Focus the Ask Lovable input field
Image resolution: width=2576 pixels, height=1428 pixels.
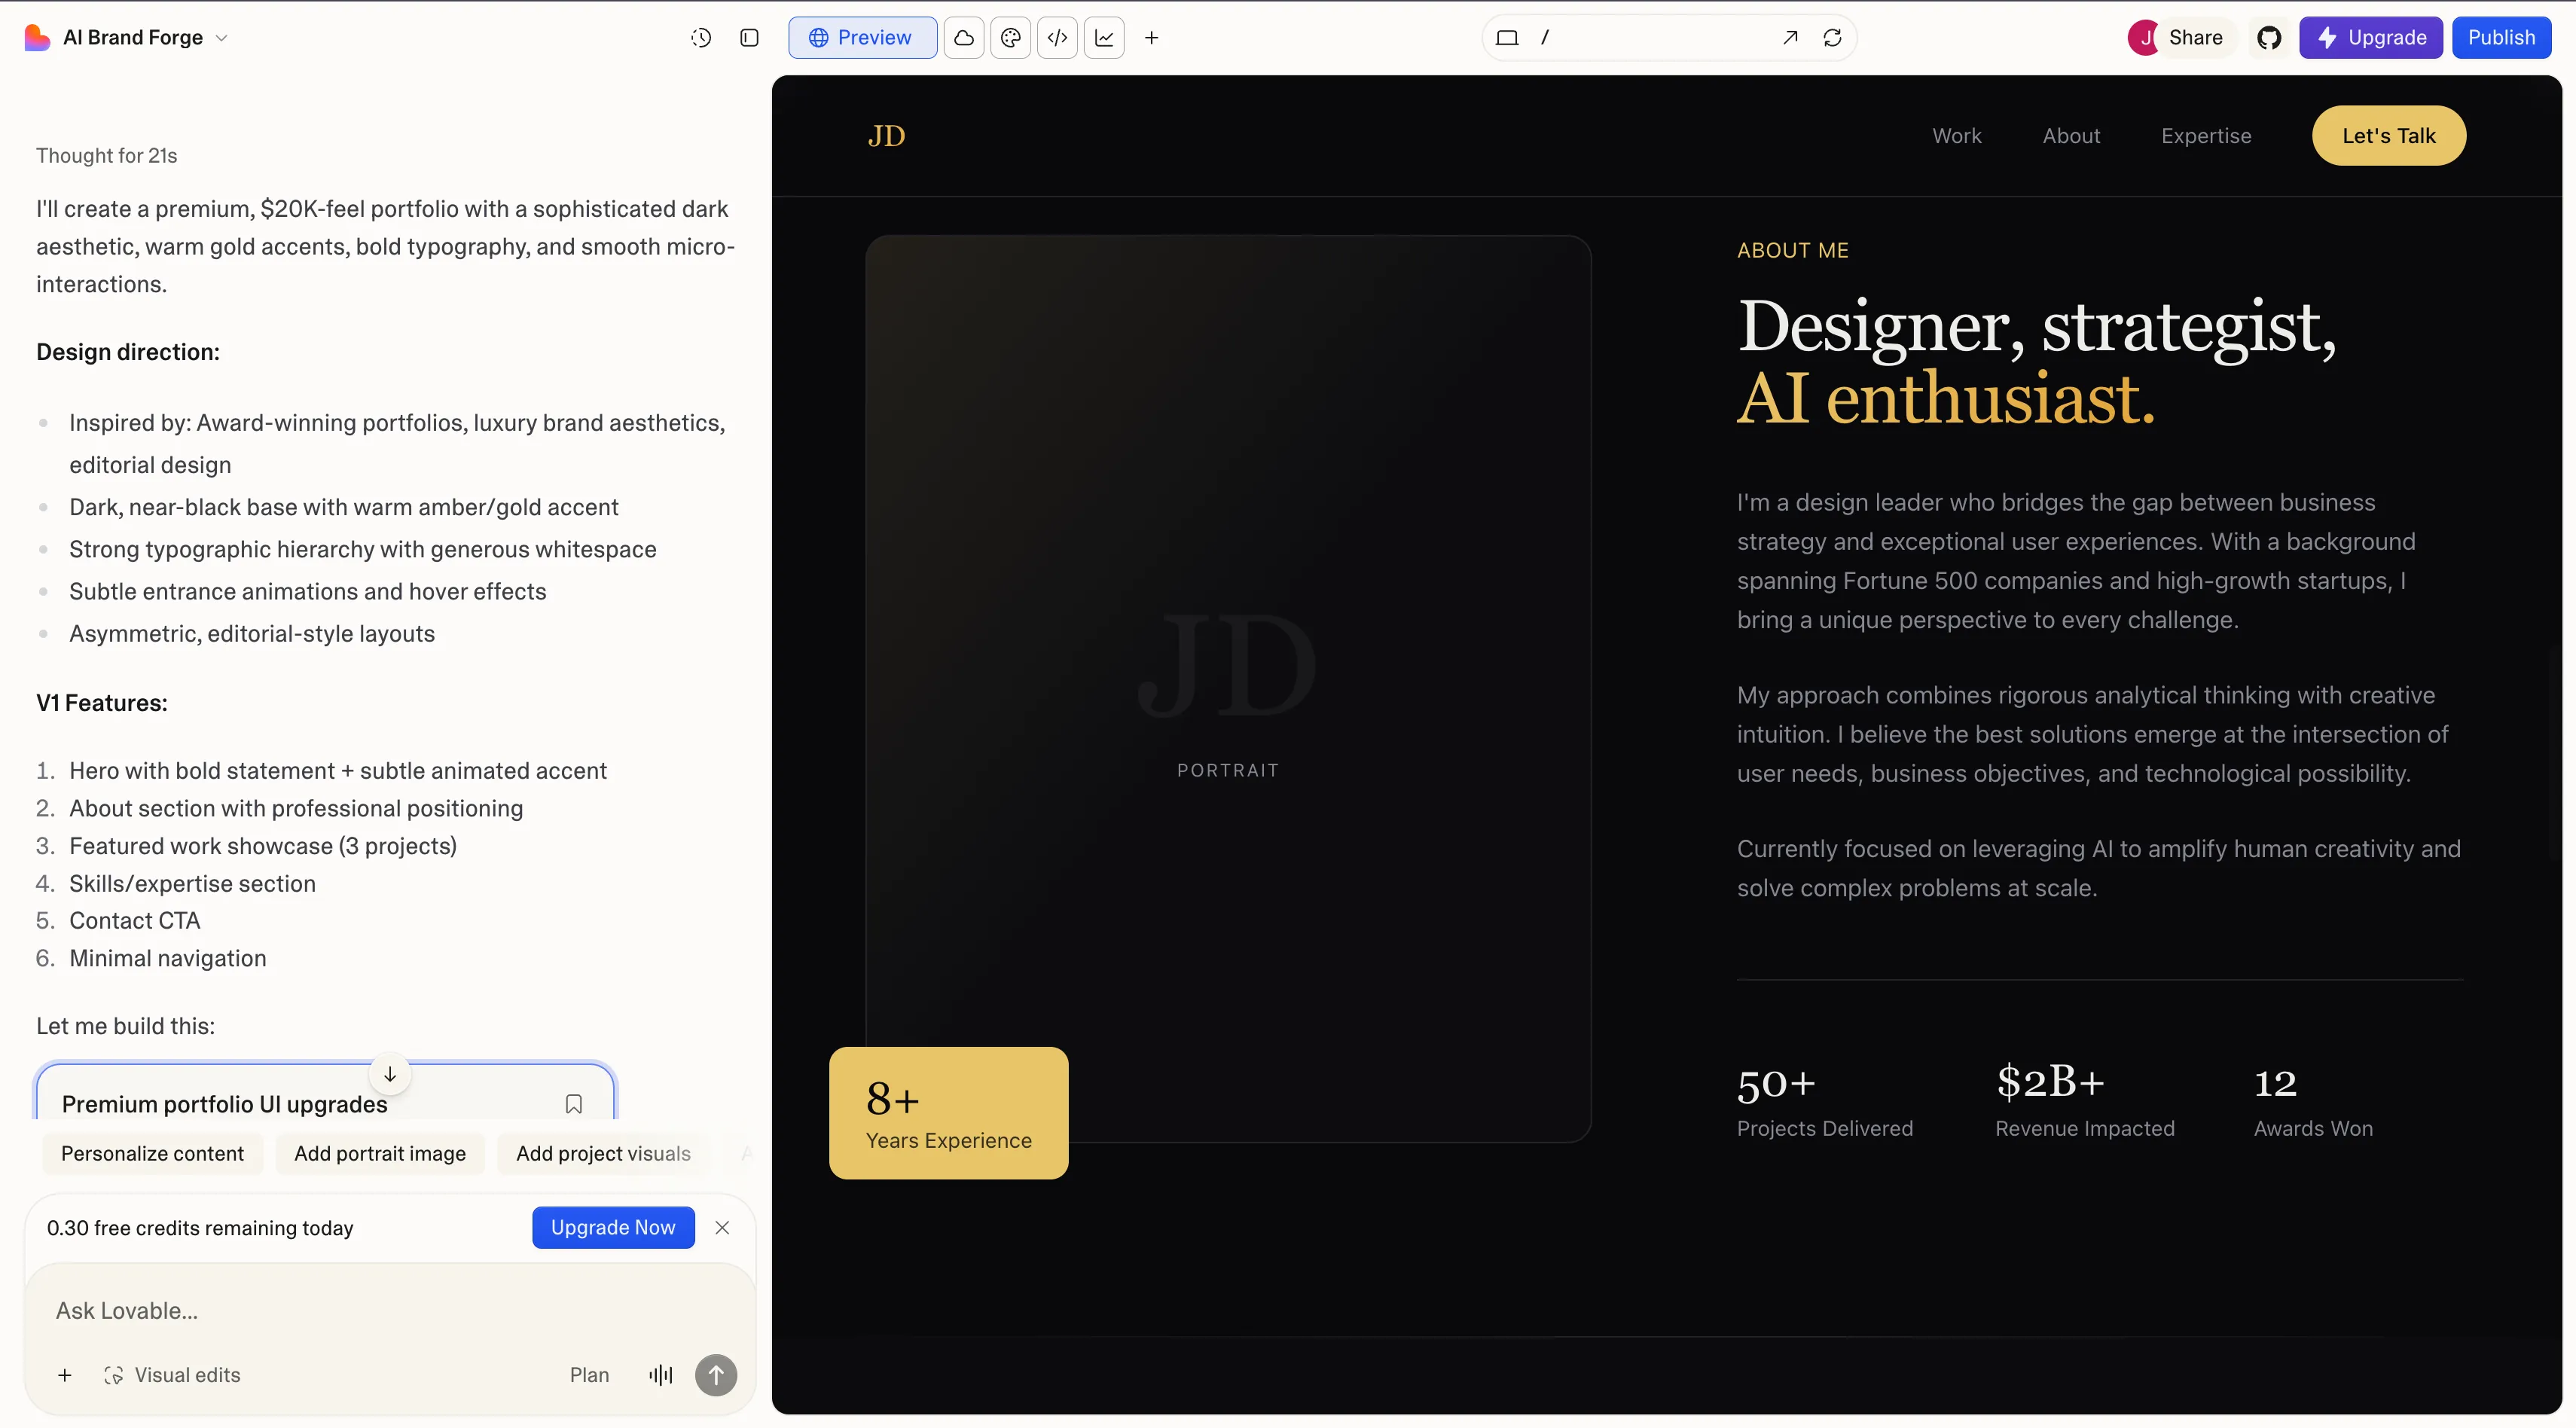390,1310
